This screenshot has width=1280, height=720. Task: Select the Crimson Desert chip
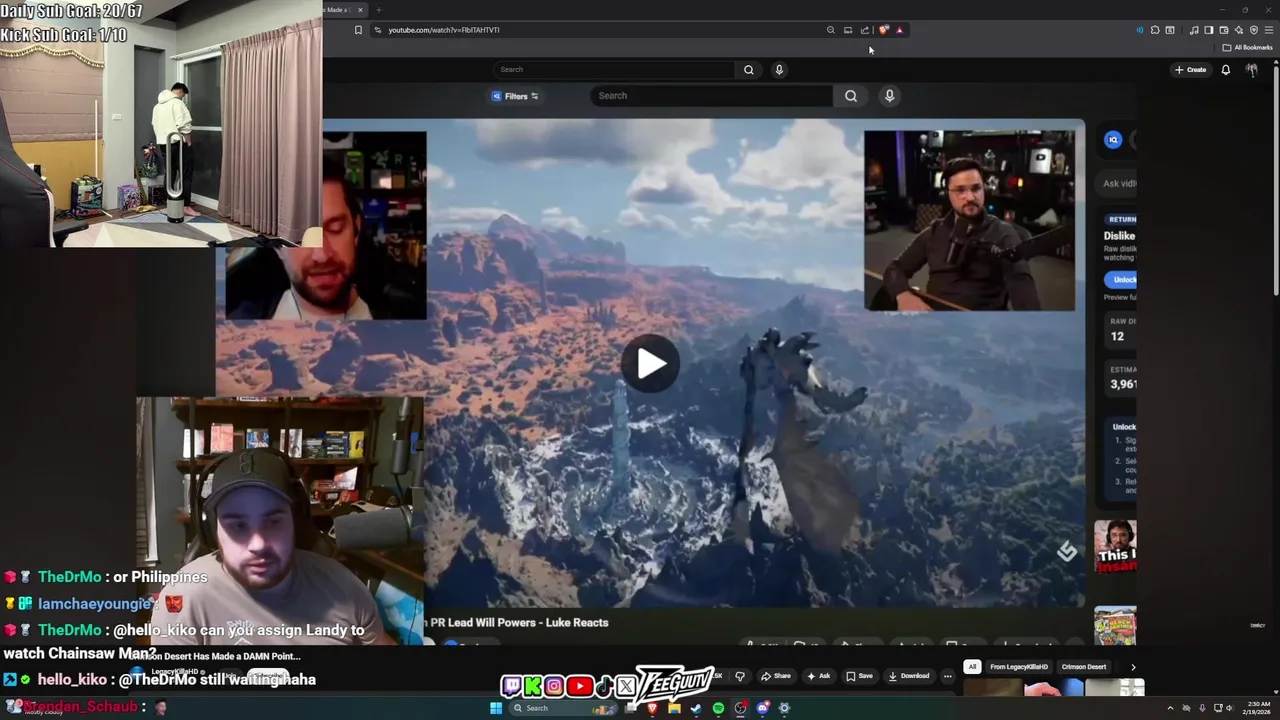(1084, 667)
